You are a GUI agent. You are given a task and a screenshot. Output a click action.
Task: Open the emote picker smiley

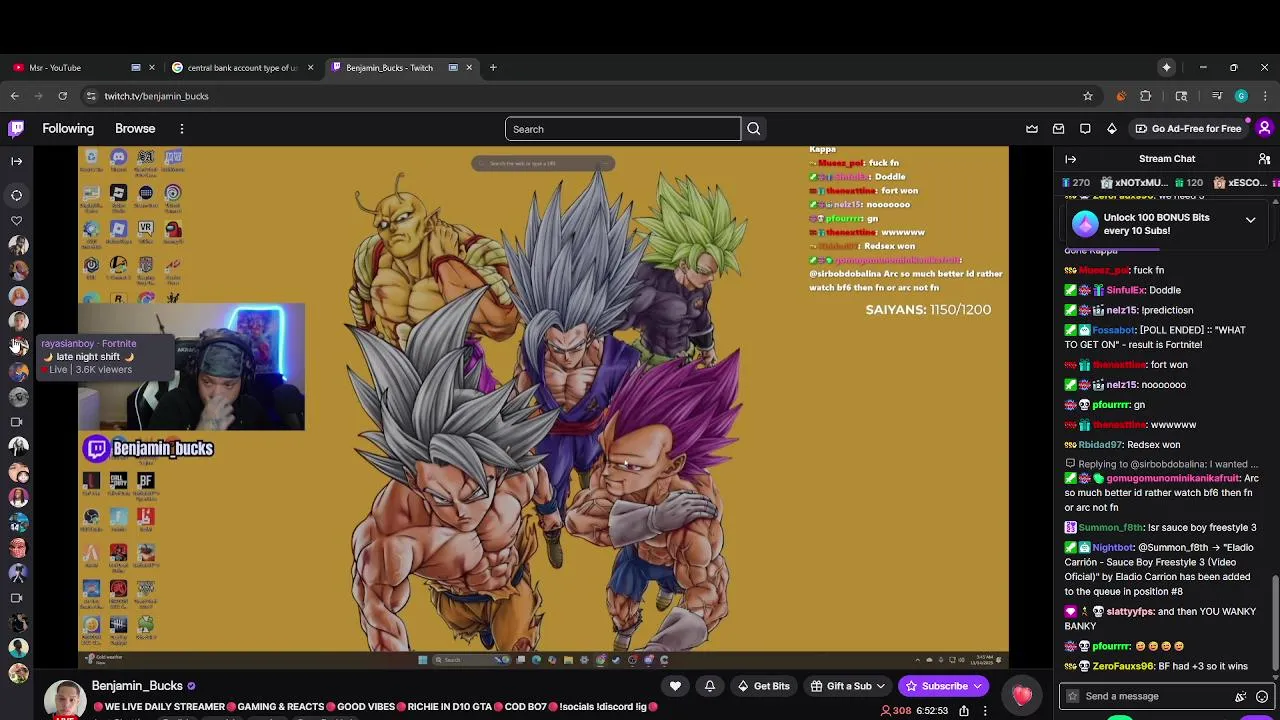click(x=1262, y=696)
